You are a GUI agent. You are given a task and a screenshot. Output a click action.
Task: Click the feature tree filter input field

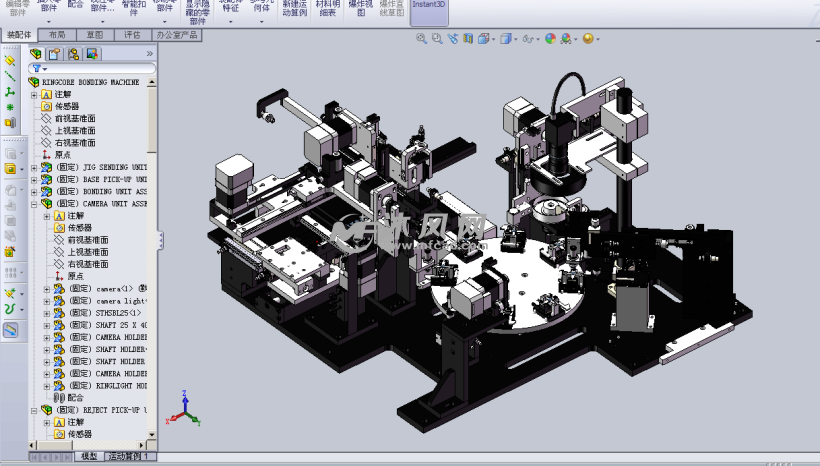[x=95, y=69]
